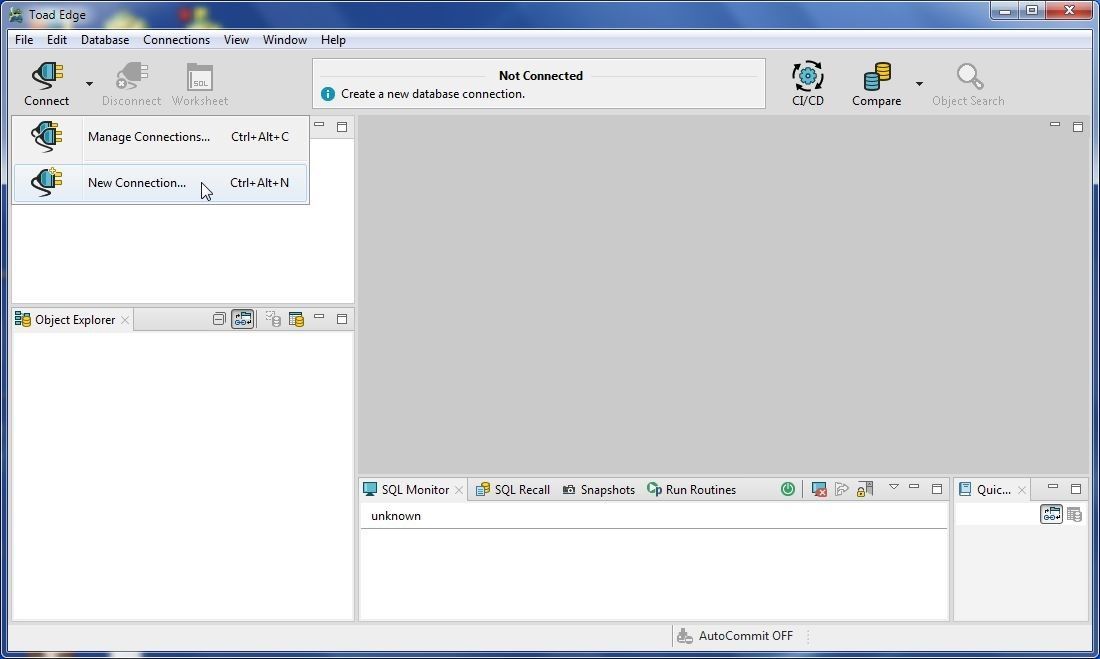This screenshot has height=659, width=1100.
Task: Toggle Link with Editor in Quic... panel
Action: click(x=1051, y=514)
